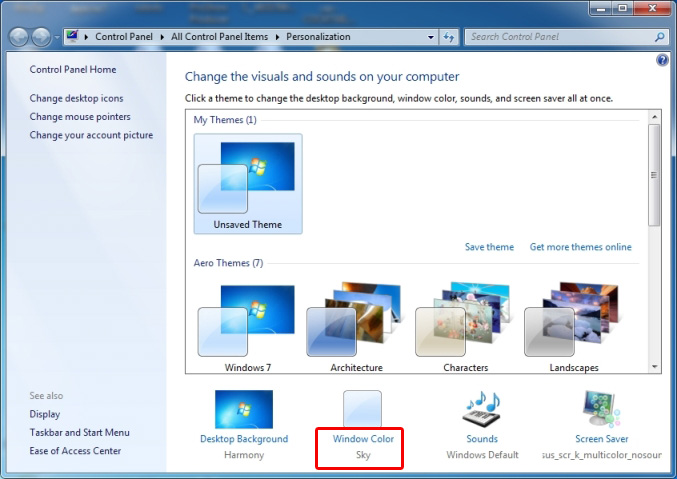Screen dimensions: 677x479
Task: Open the Window Color text link
Action: tap(363, 439)
